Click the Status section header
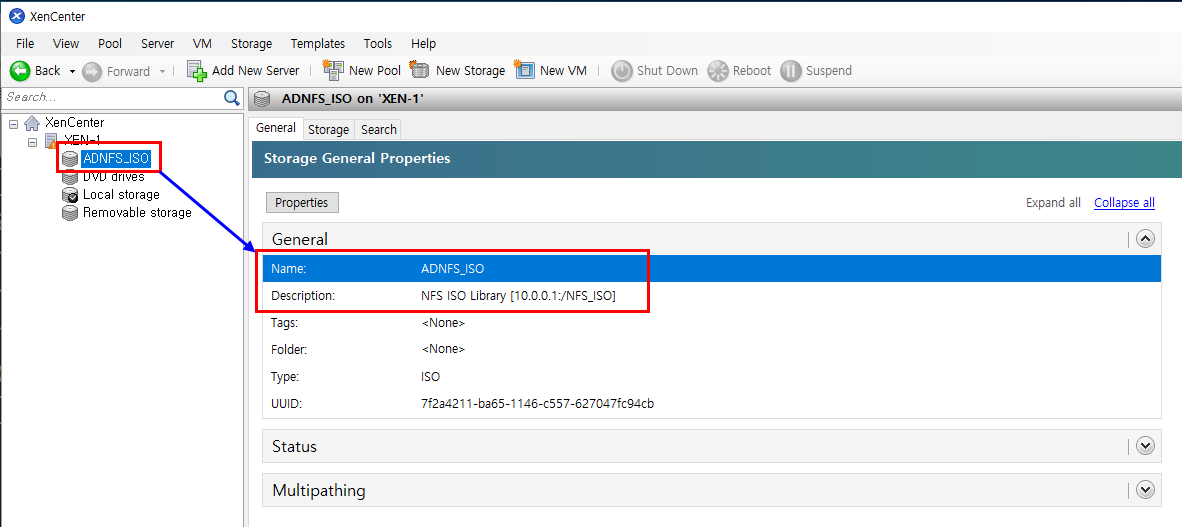 point(712,446)
